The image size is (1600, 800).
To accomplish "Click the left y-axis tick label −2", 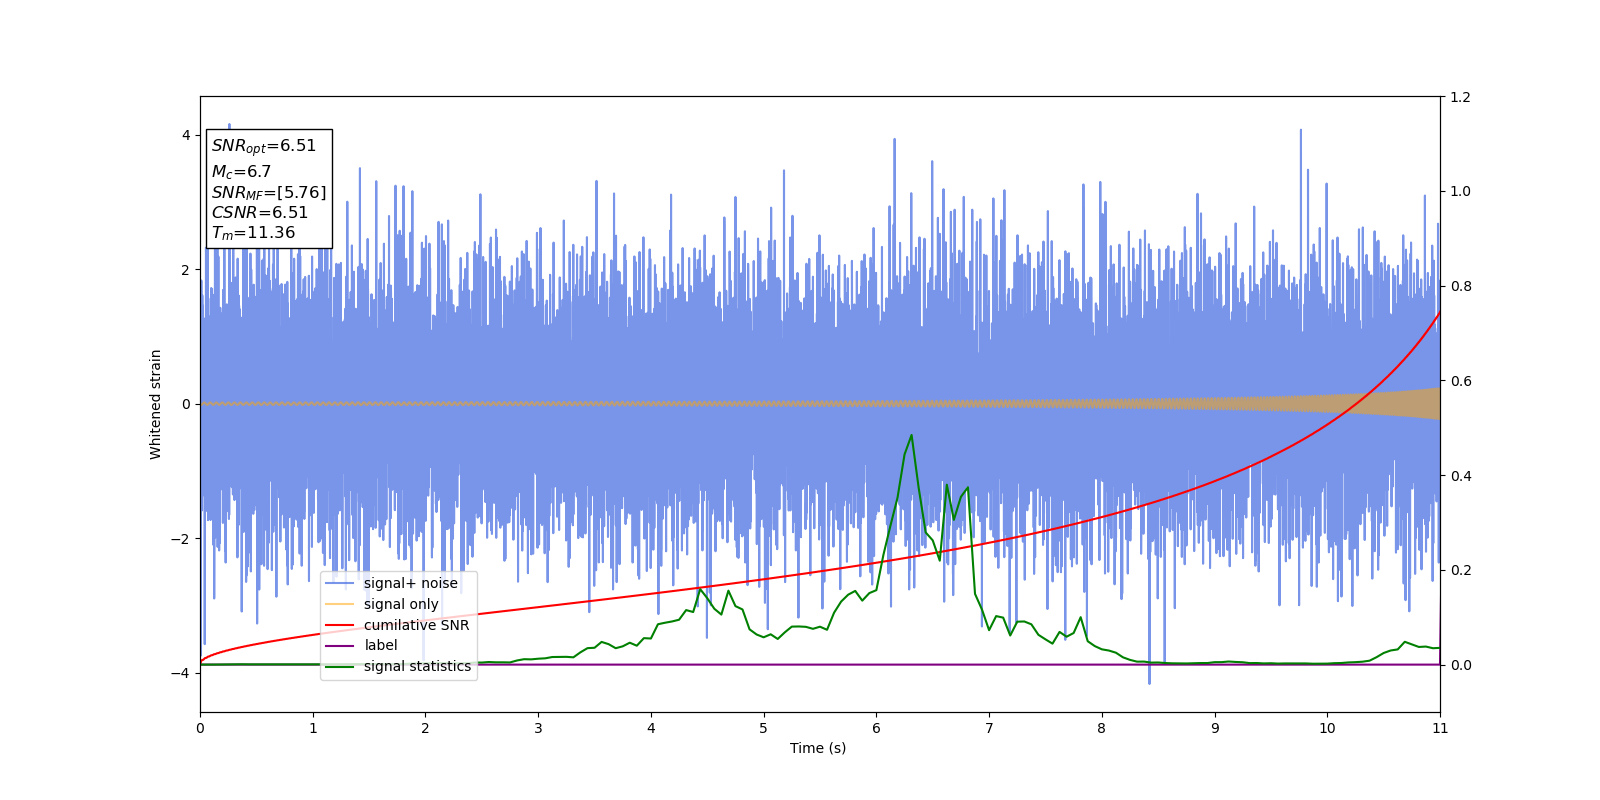I will coord(181,539).
